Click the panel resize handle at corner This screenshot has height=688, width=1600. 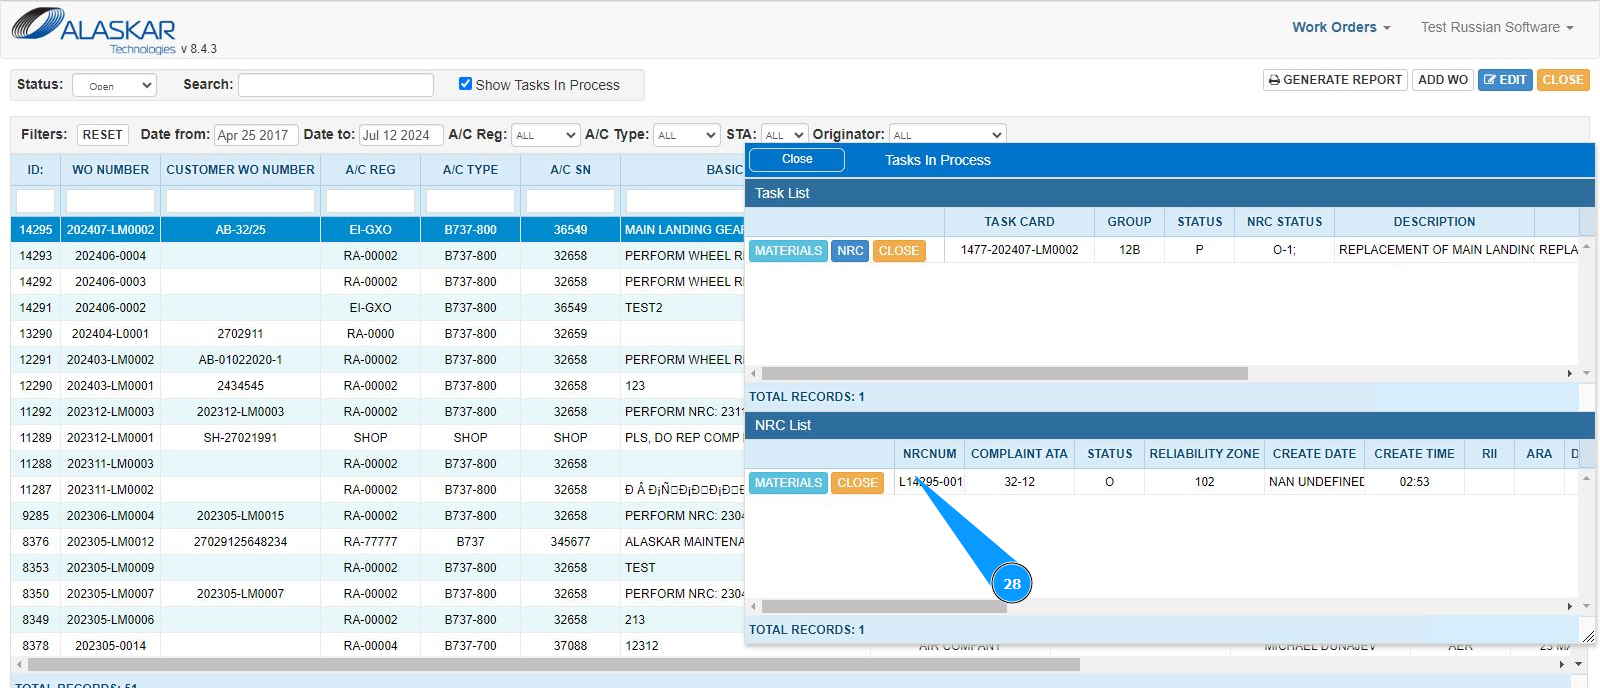(1588, 636)
